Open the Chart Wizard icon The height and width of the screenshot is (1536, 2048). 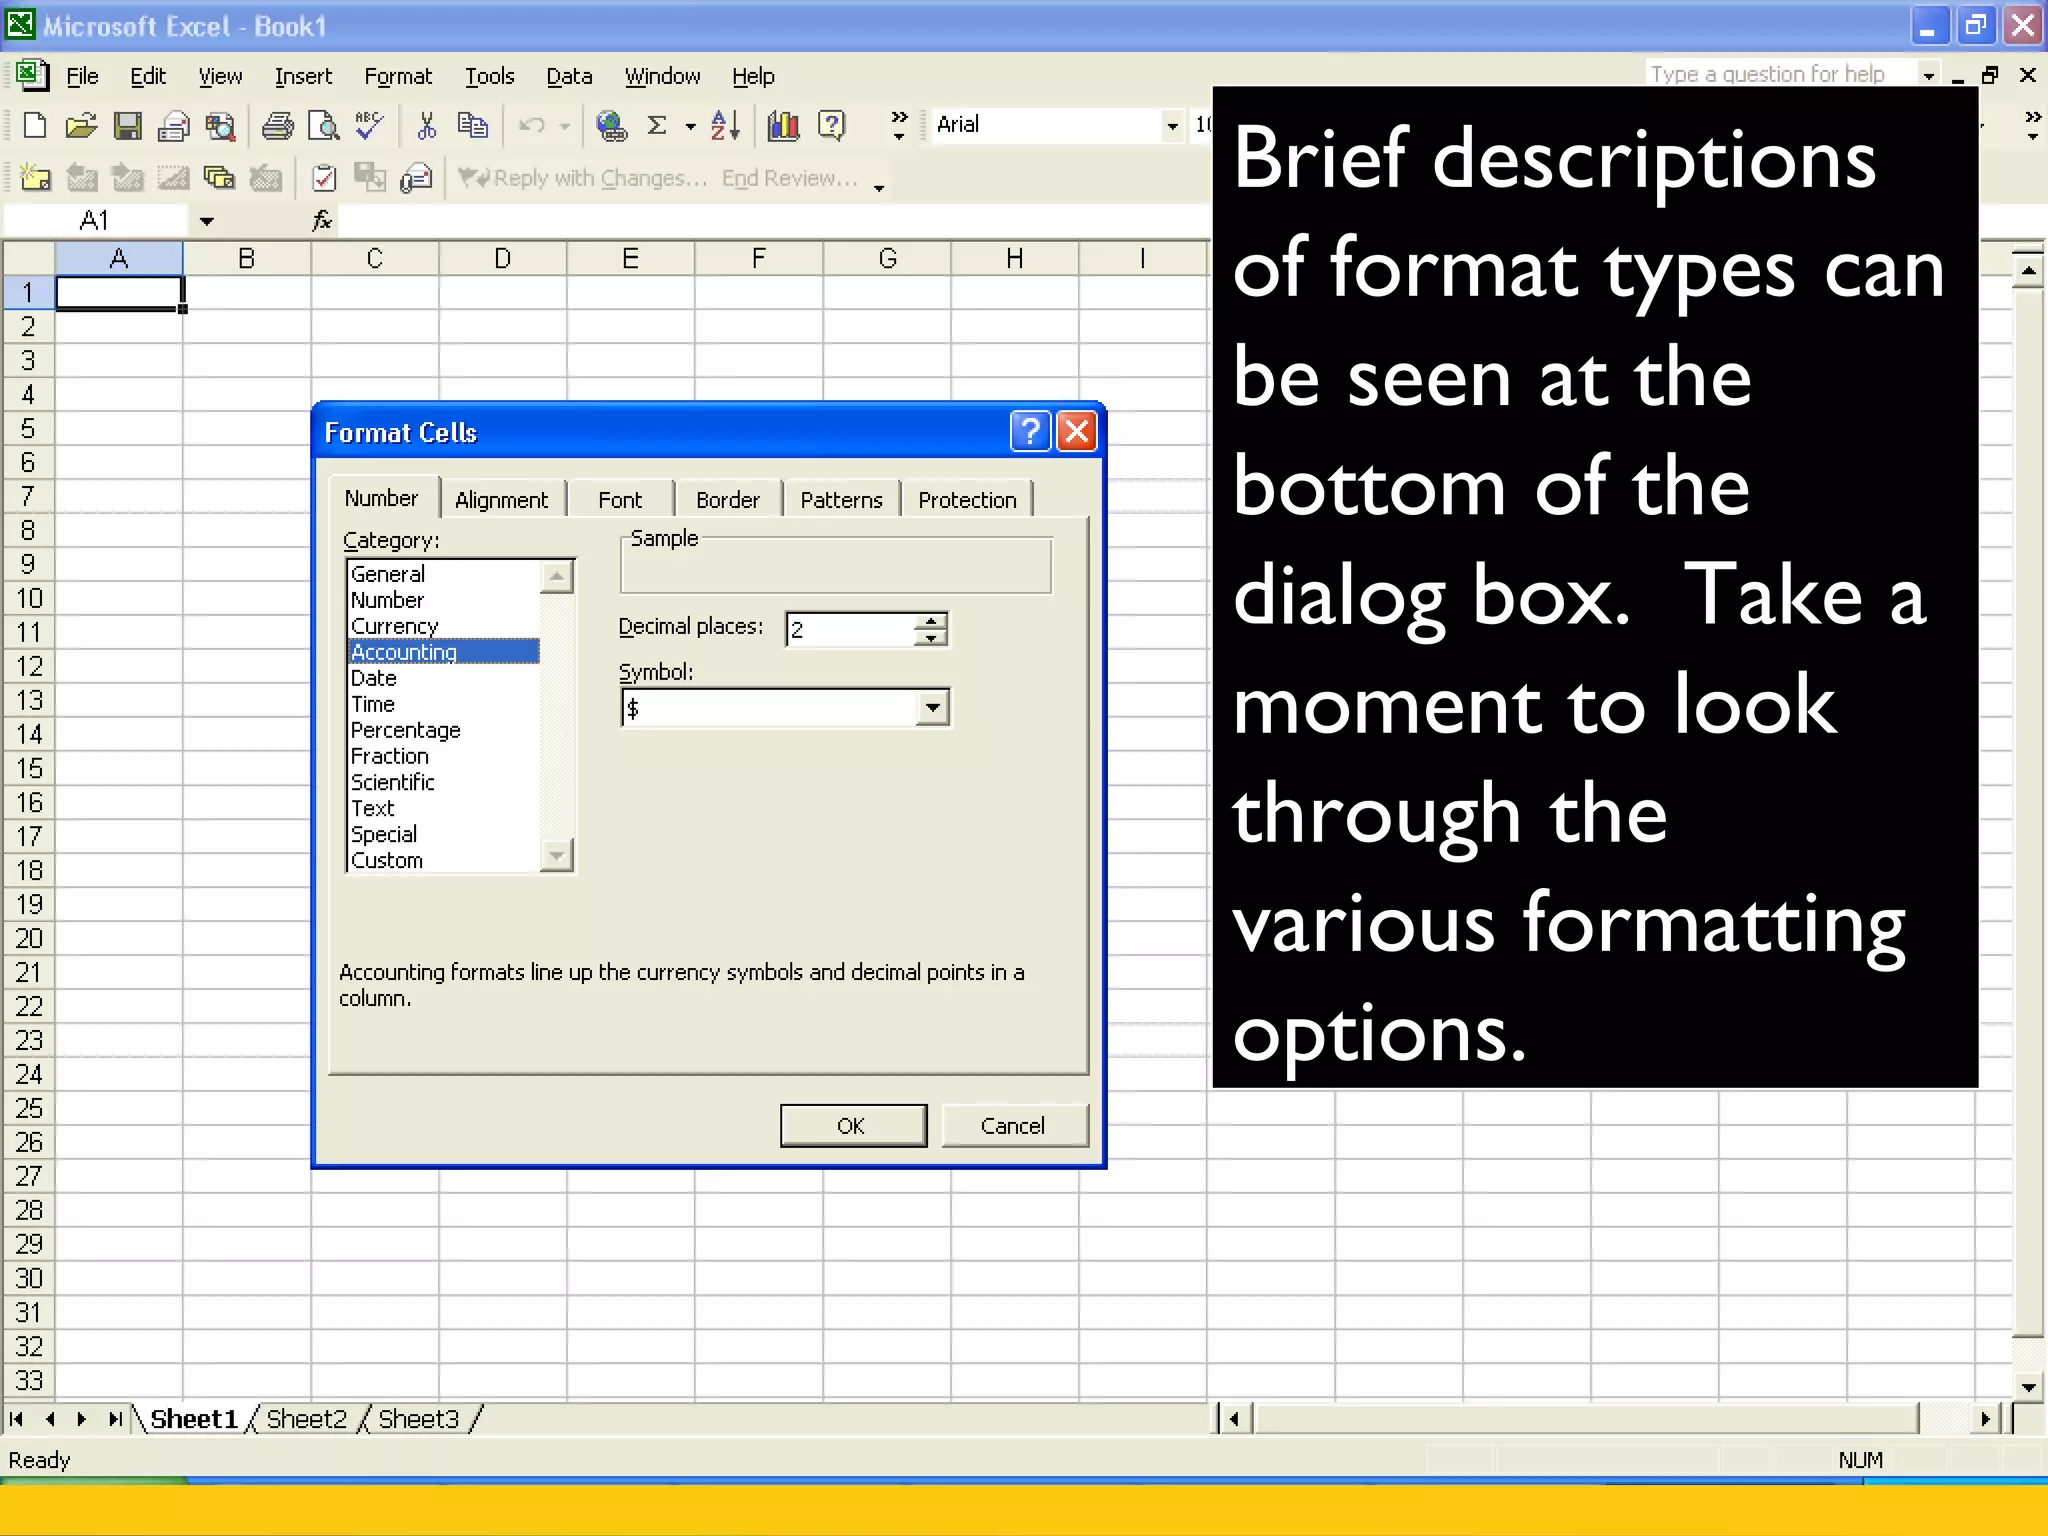point(783,125)
